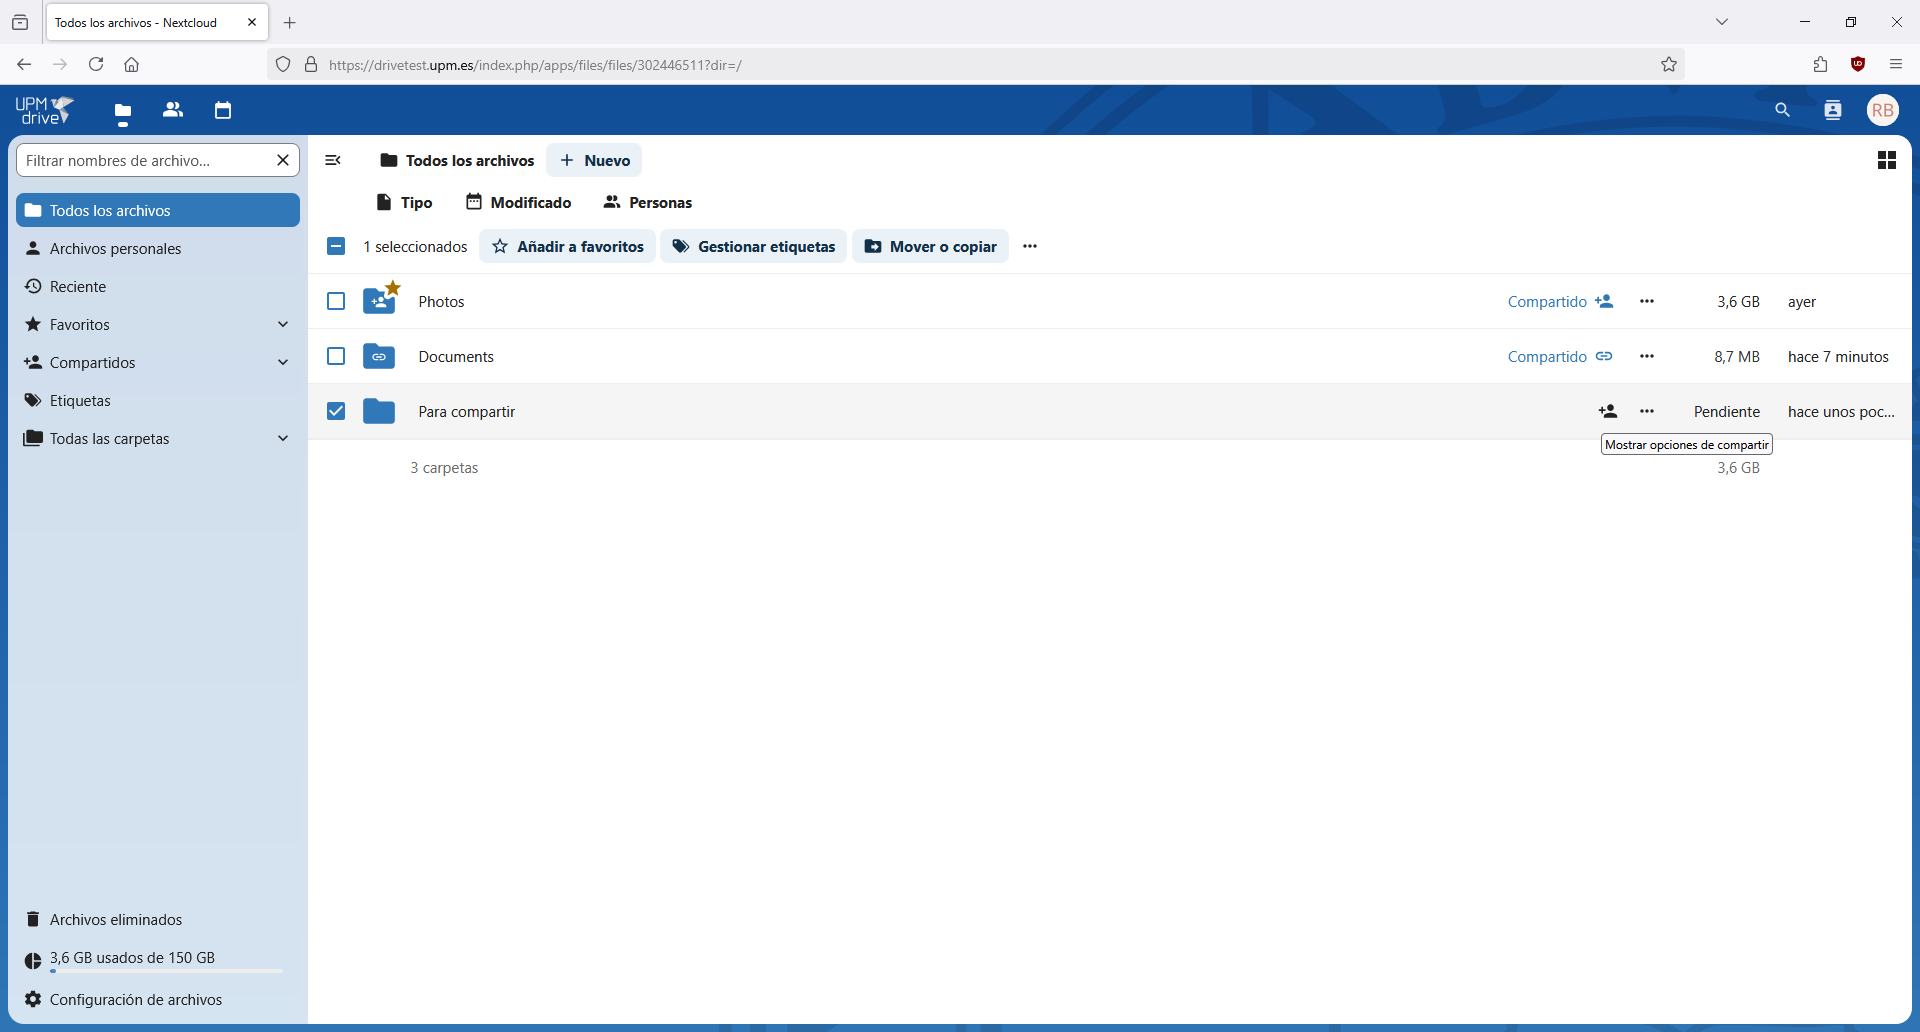The width and height of the screenshot is (1920, 1032).
Task: Open the Photos folder name
Action: (x=441, y=301)
